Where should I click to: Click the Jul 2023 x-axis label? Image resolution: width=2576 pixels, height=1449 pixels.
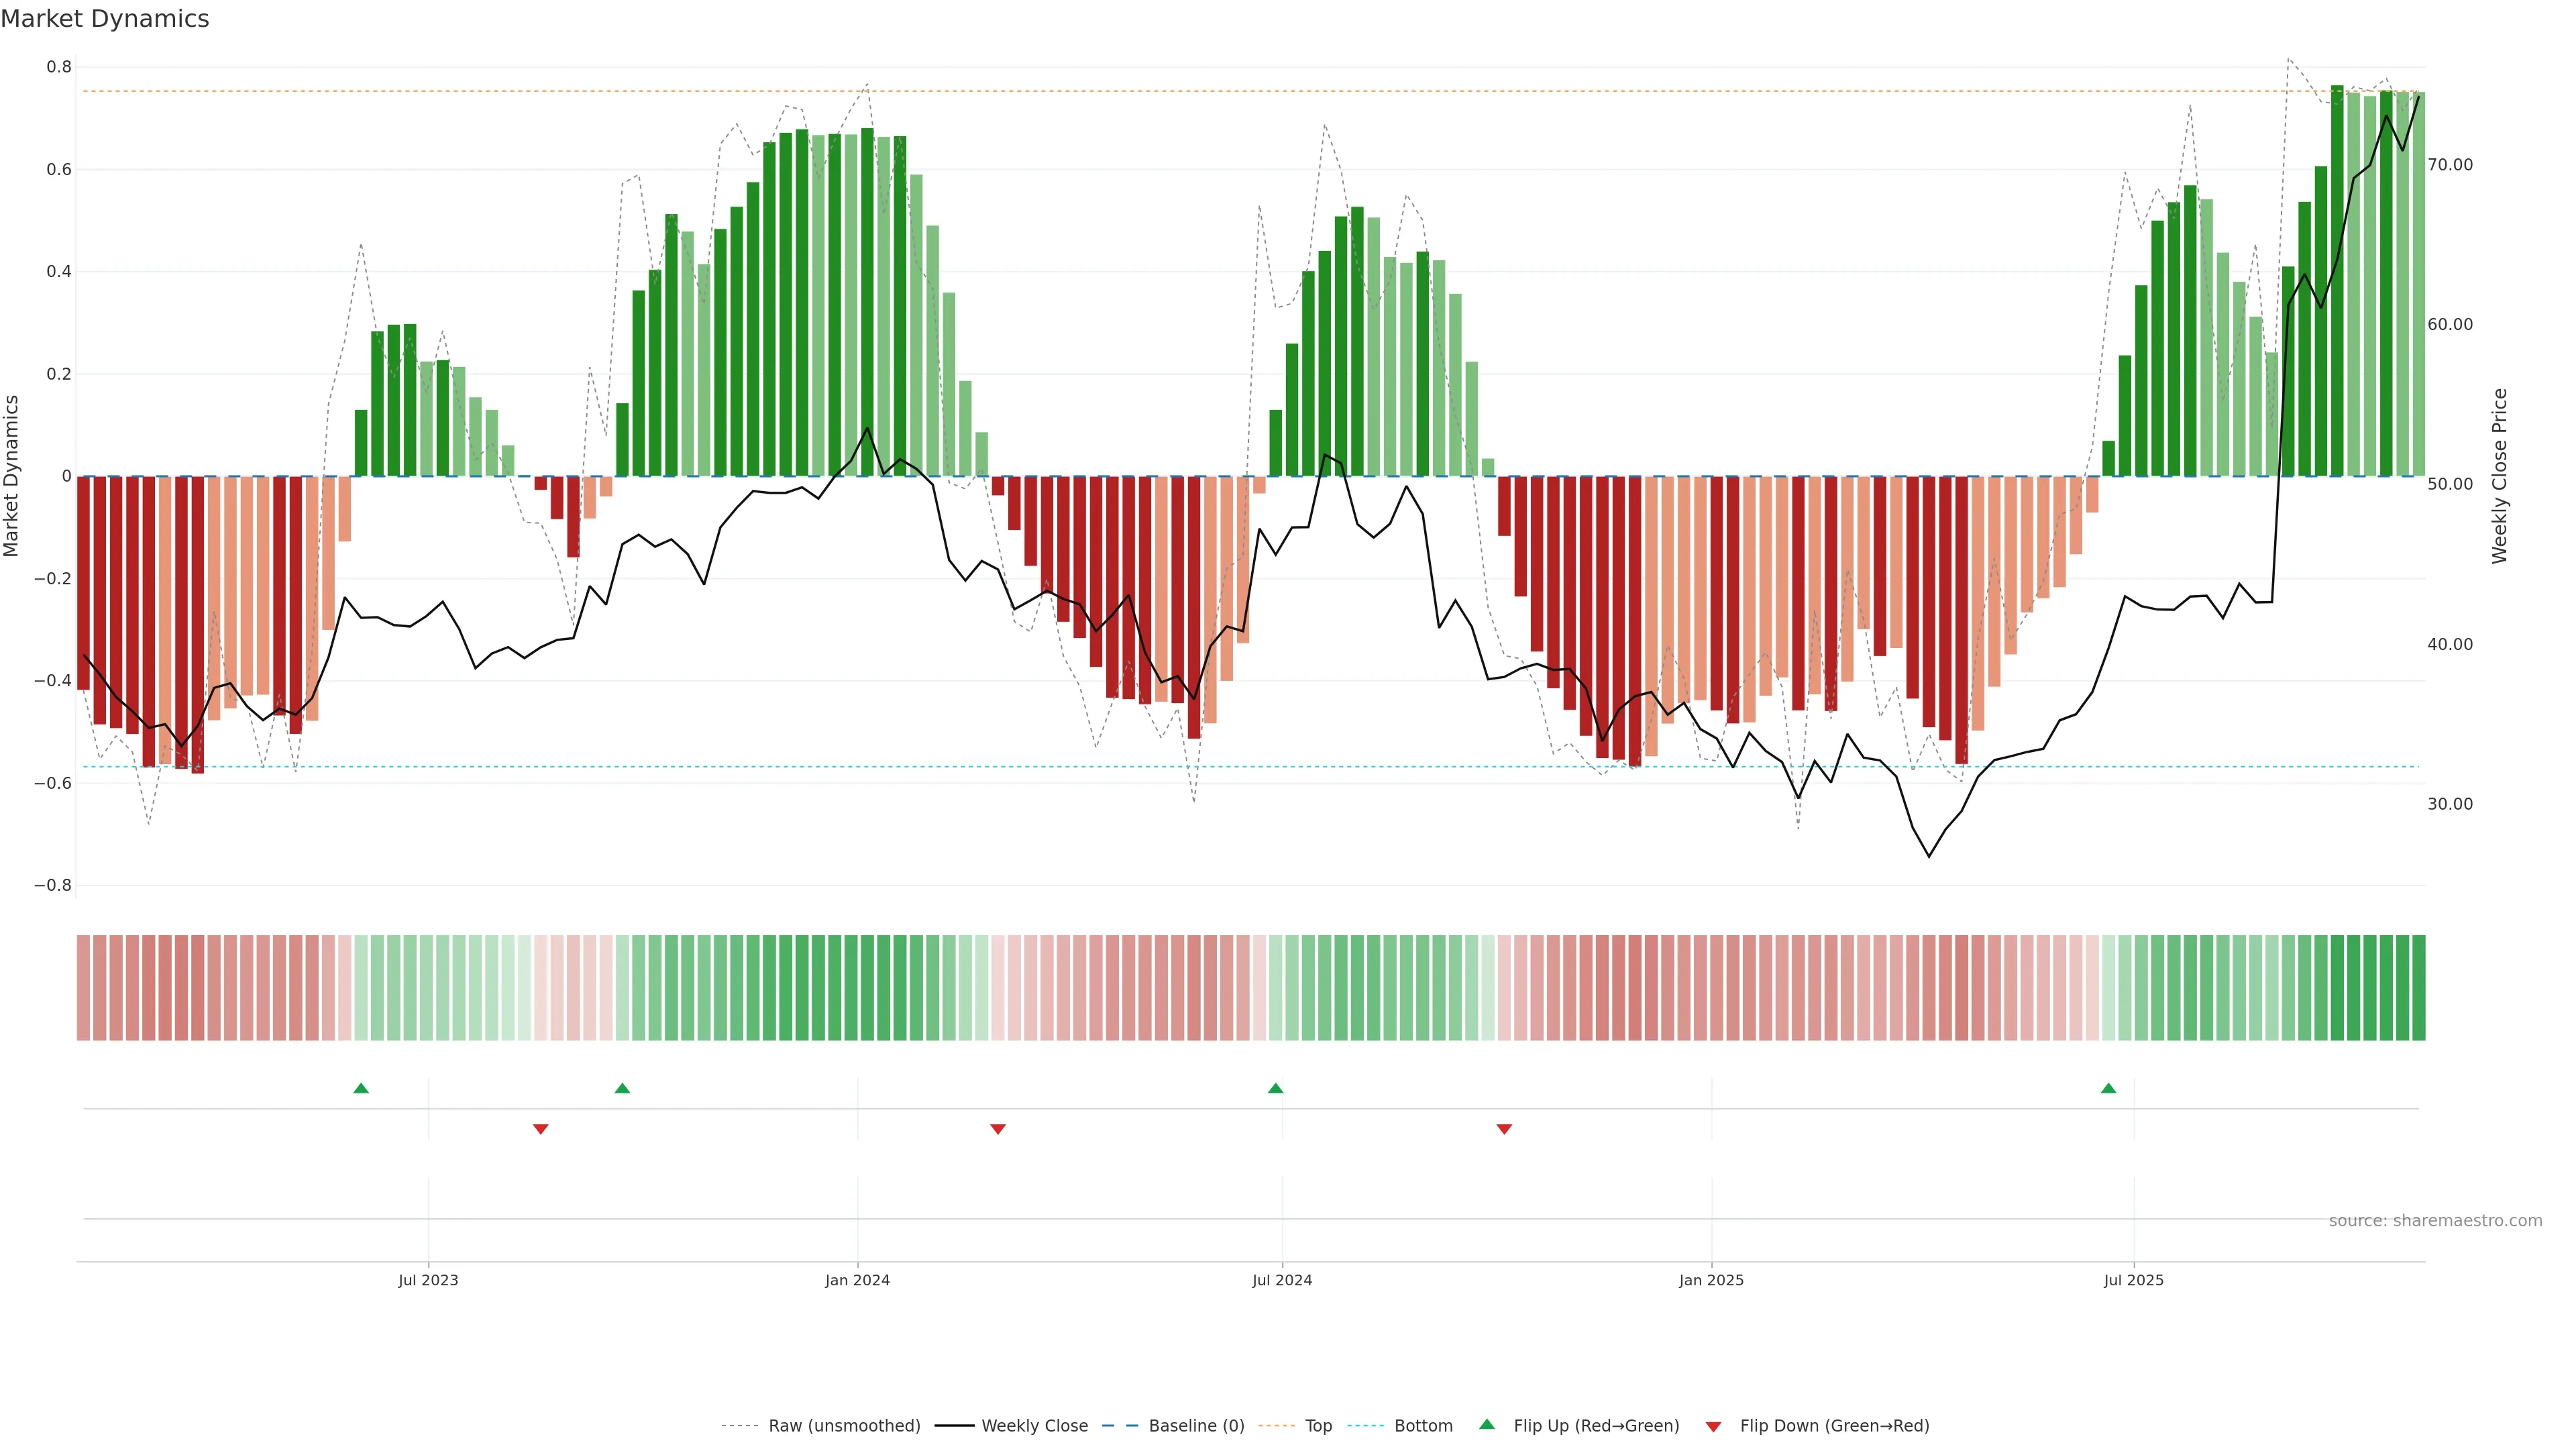coord(428,1280)
